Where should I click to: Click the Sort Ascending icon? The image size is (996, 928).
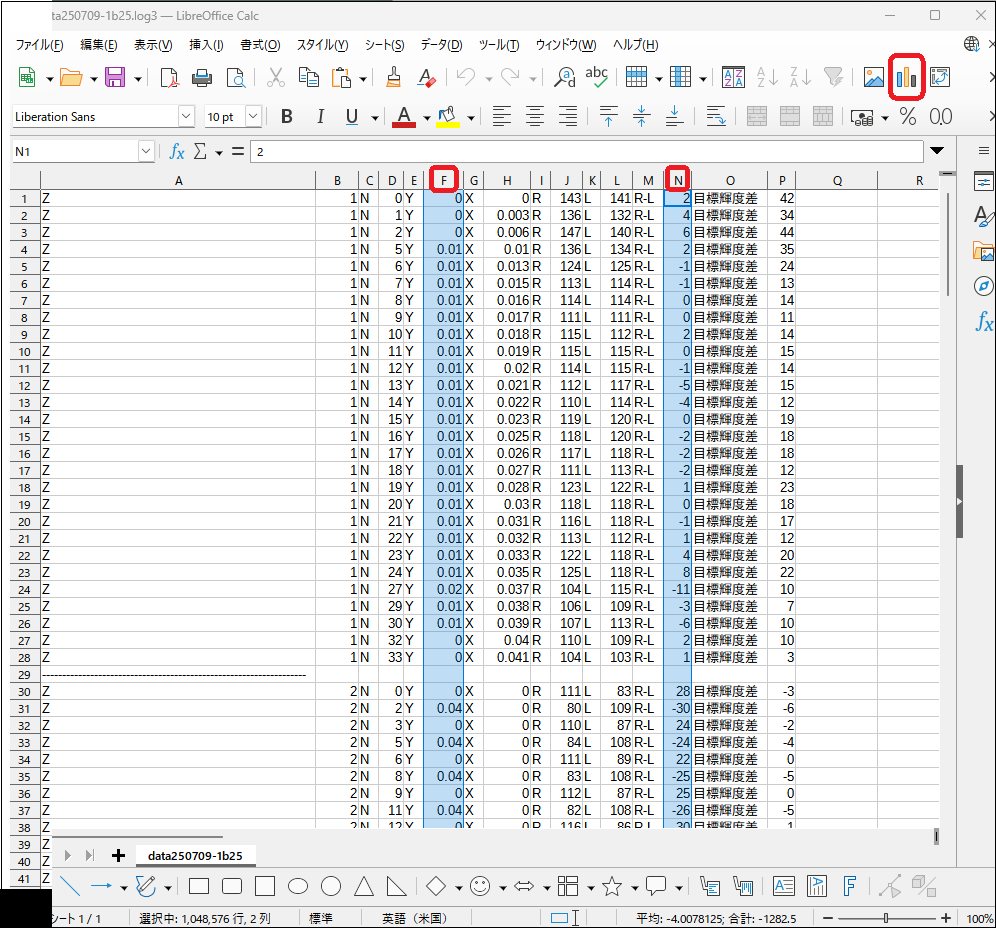coord(766,77)
